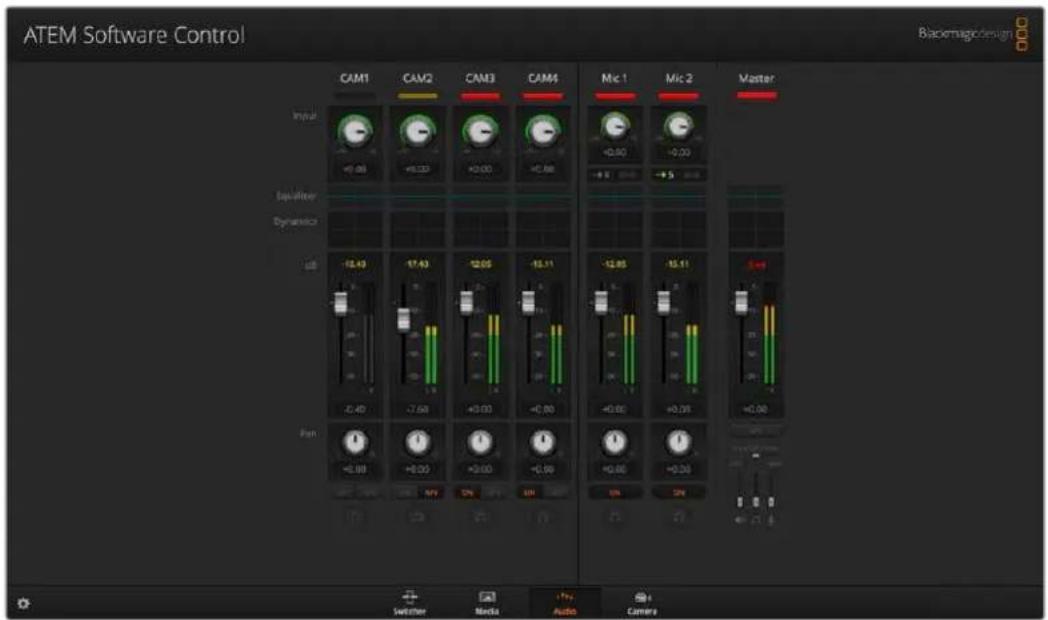Click the speaker icon under Master
The image size is (1048, 620).
point(740,519)
